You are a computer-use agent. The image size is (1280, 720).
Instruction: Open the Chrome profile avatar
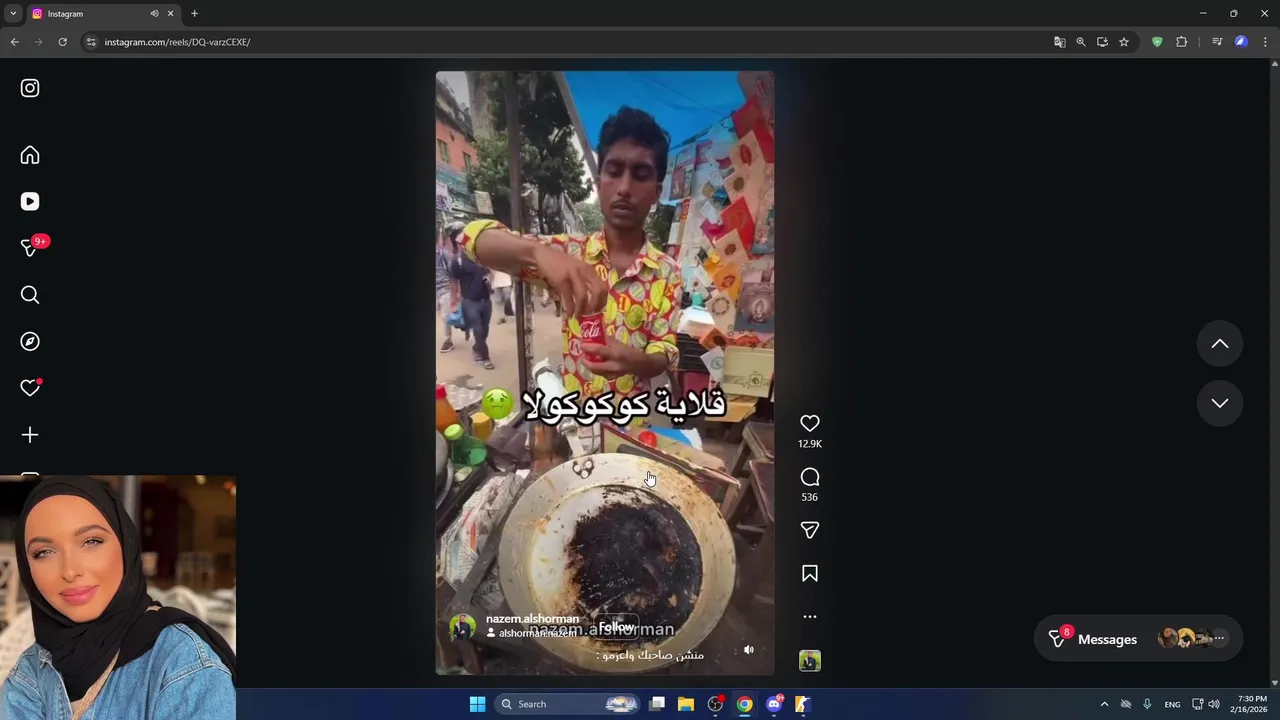pyautogui.click(x=1241, y=42)
